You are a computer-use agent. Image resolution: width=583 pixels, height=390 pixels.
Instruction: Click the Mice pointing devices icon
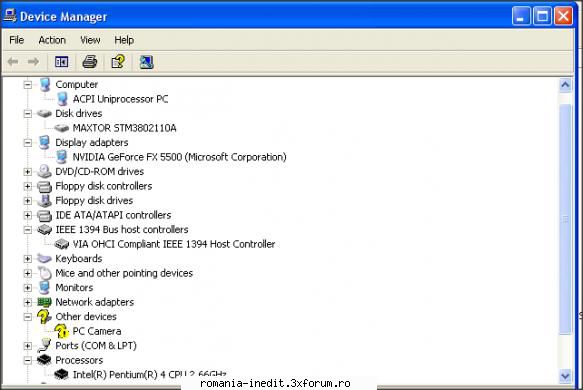point(44,273)
